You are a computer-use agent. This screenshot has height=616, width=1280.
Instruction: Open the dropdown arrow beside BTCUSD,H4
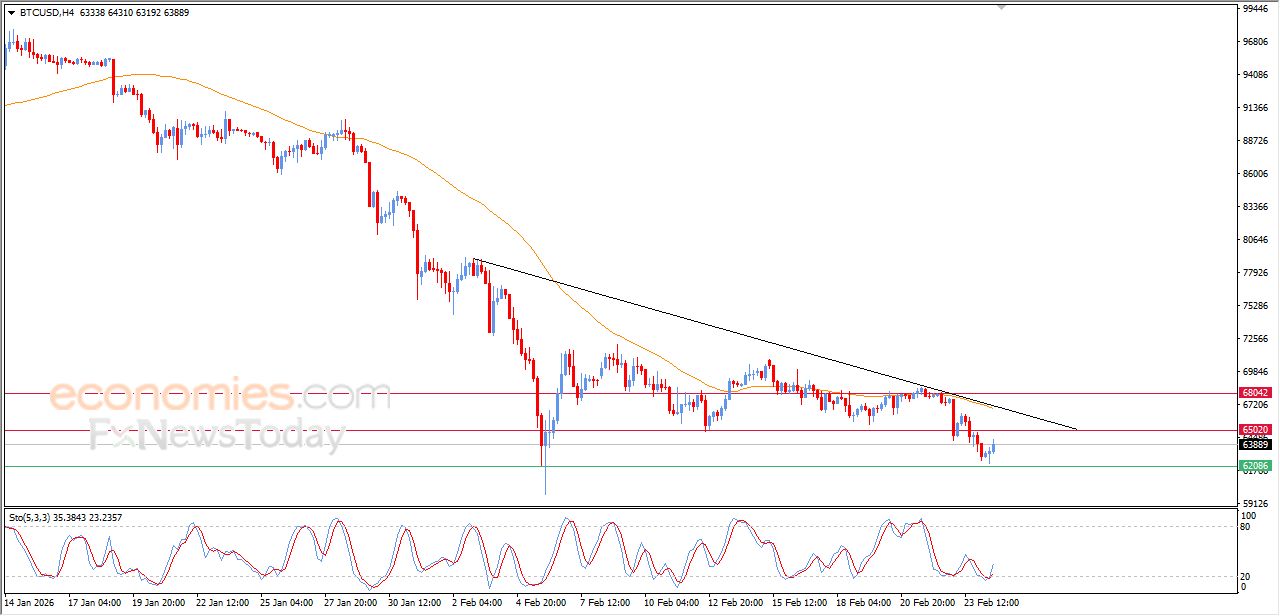[x=11, y=13]
